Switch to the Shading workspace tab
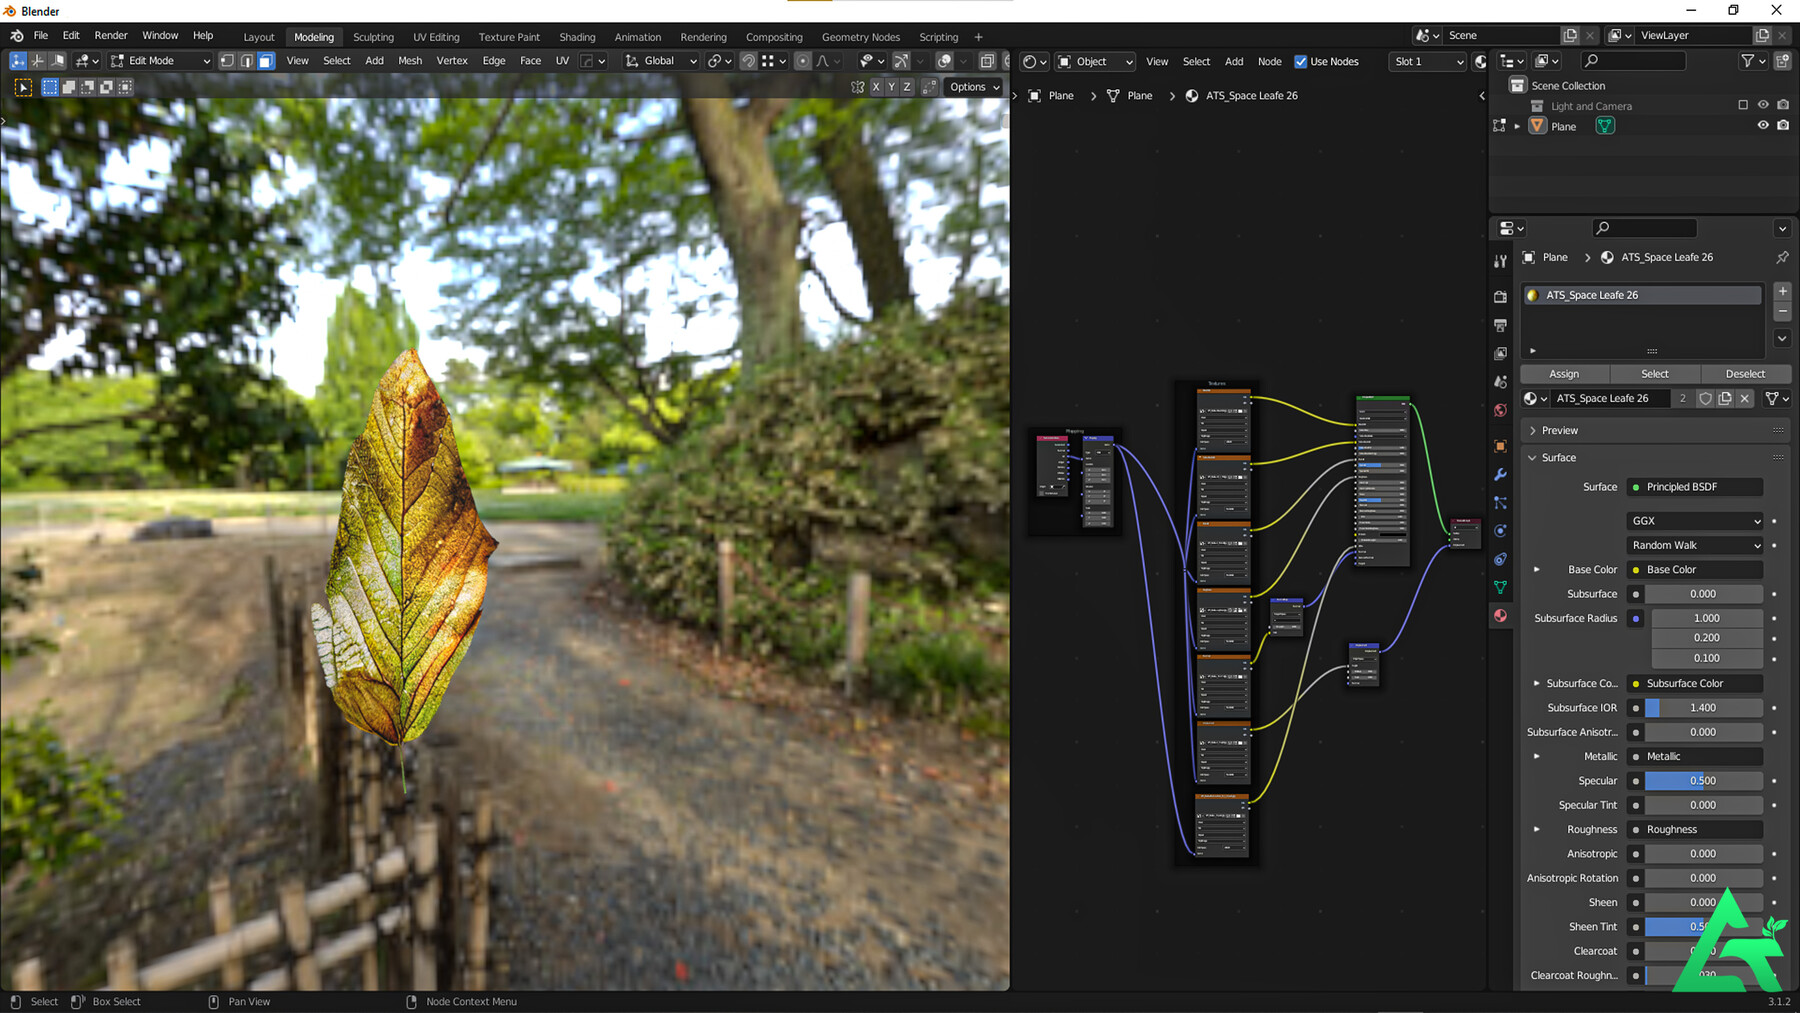 [x=577, y=37]
